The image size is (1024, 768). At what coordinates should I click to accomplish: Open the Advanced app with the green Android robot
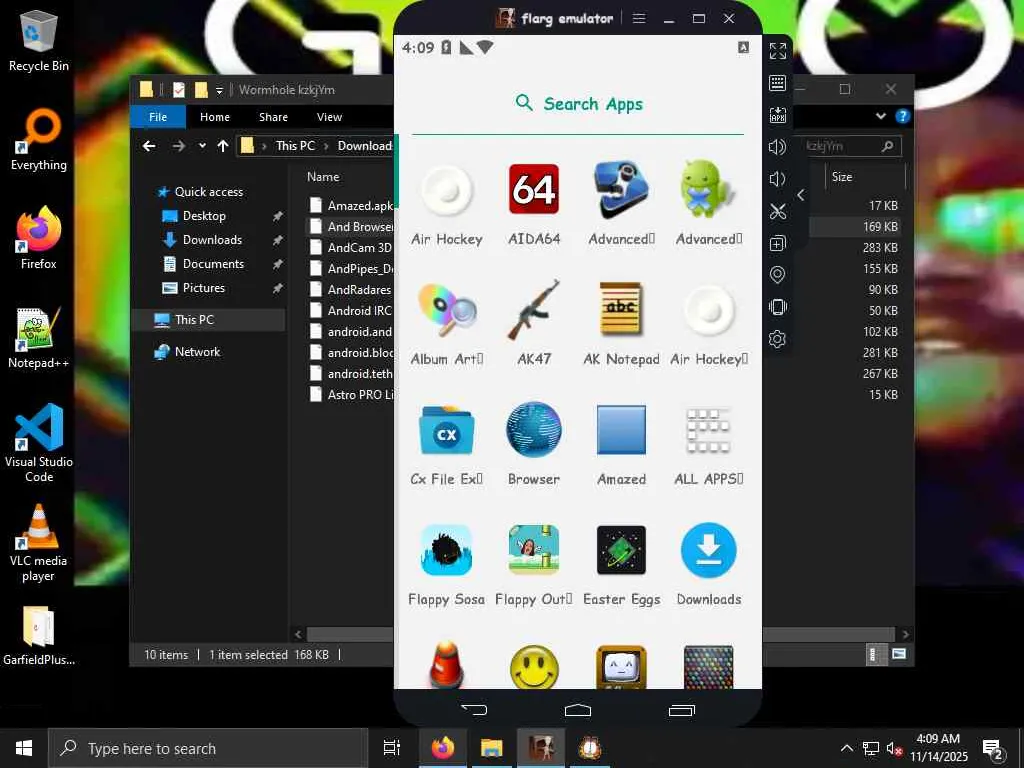(709, 190)
